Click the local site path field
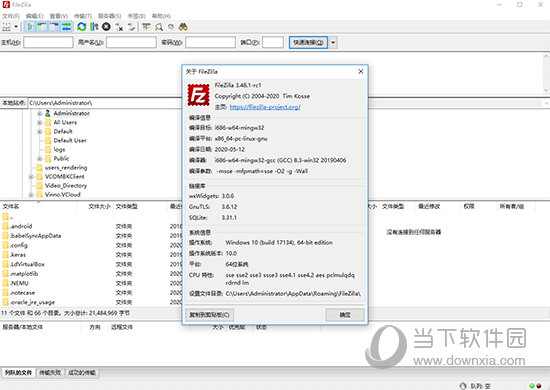 pos(105,103)
